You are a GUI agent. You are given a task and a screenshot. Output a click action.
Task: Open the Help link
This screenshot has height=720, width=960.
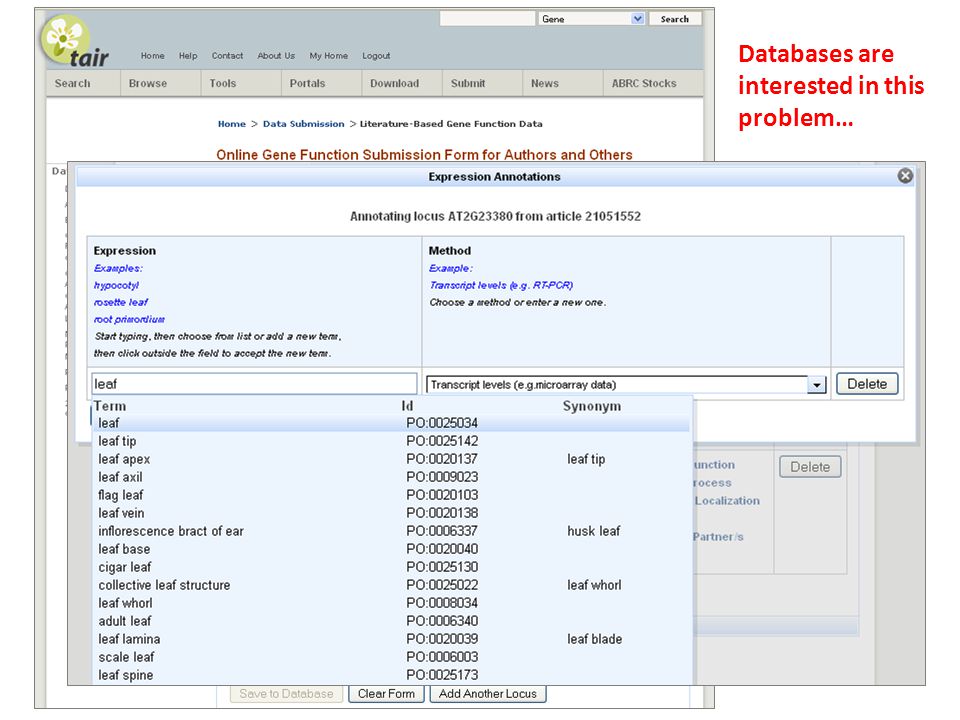[188, 56]
